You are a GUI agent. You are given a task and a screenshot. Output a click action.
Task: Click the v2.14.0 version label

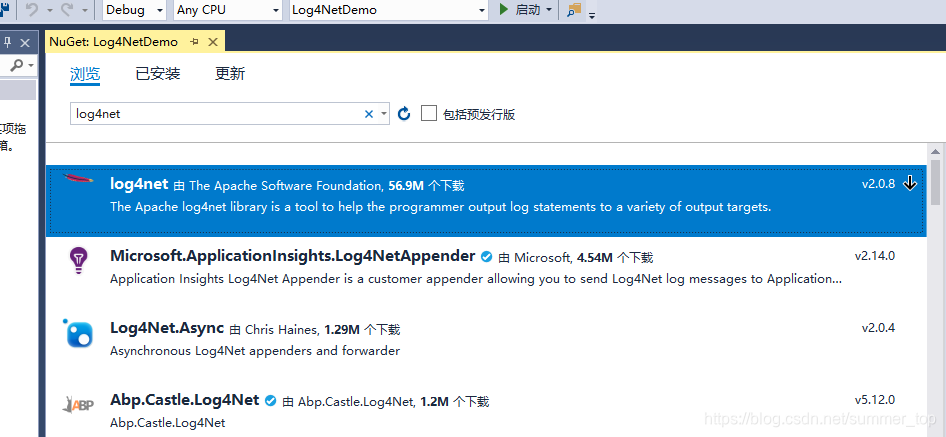tap(875, 256)
